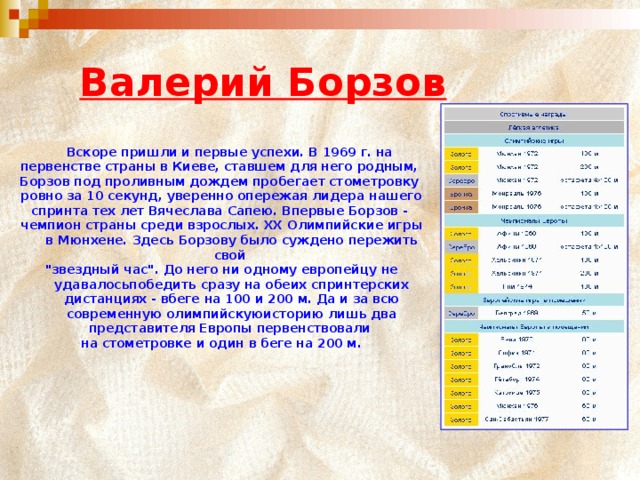Click the "Гётеборг 1974" table cell
The width and height of the screenshot is (640, 480).
pyautogui.click(x=517, y=380)
